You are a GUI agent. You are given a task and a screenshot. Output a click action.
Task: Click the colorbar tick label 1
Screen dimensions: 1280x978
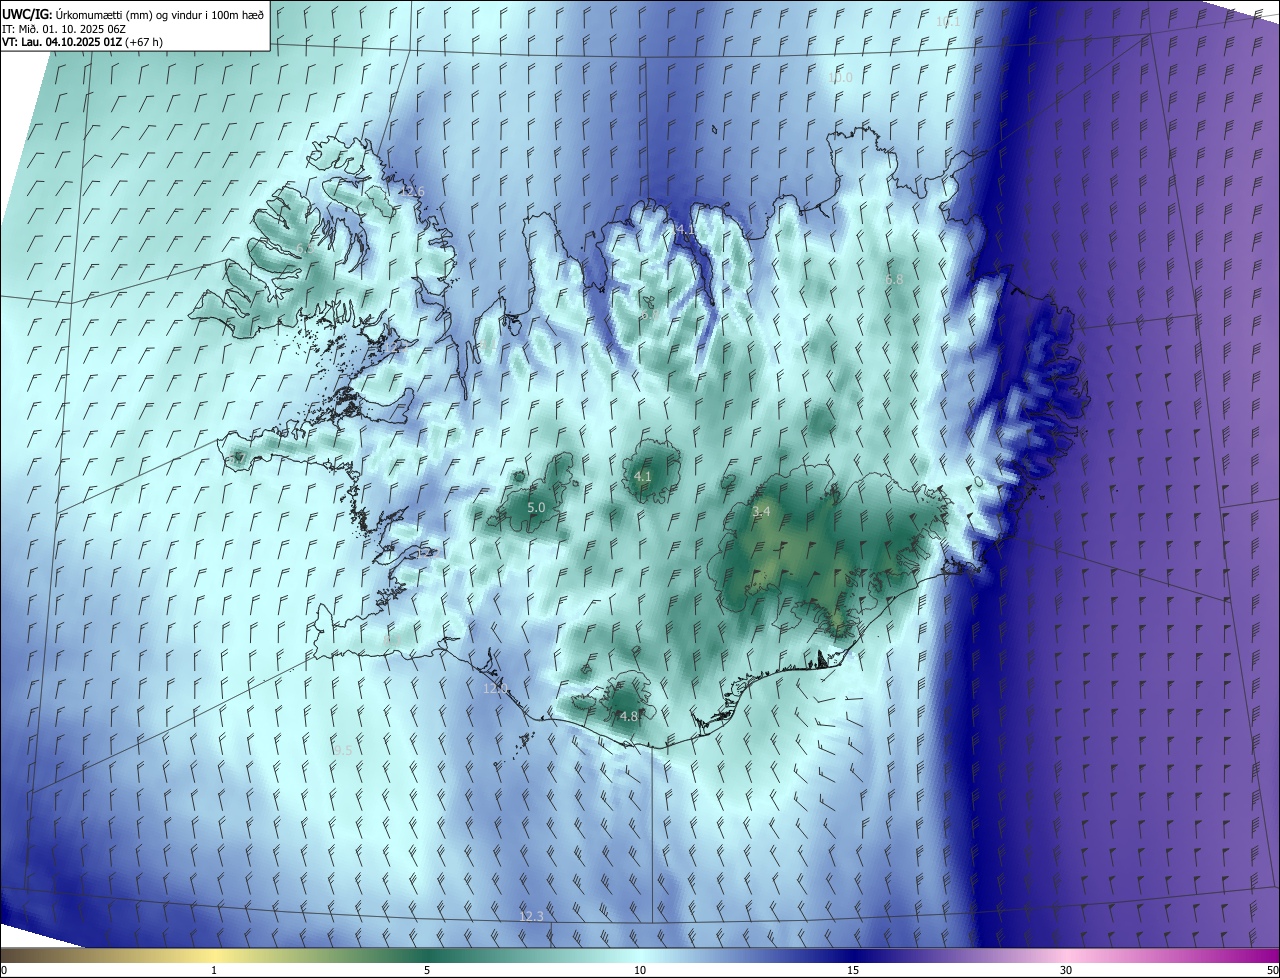pos(214,970)
